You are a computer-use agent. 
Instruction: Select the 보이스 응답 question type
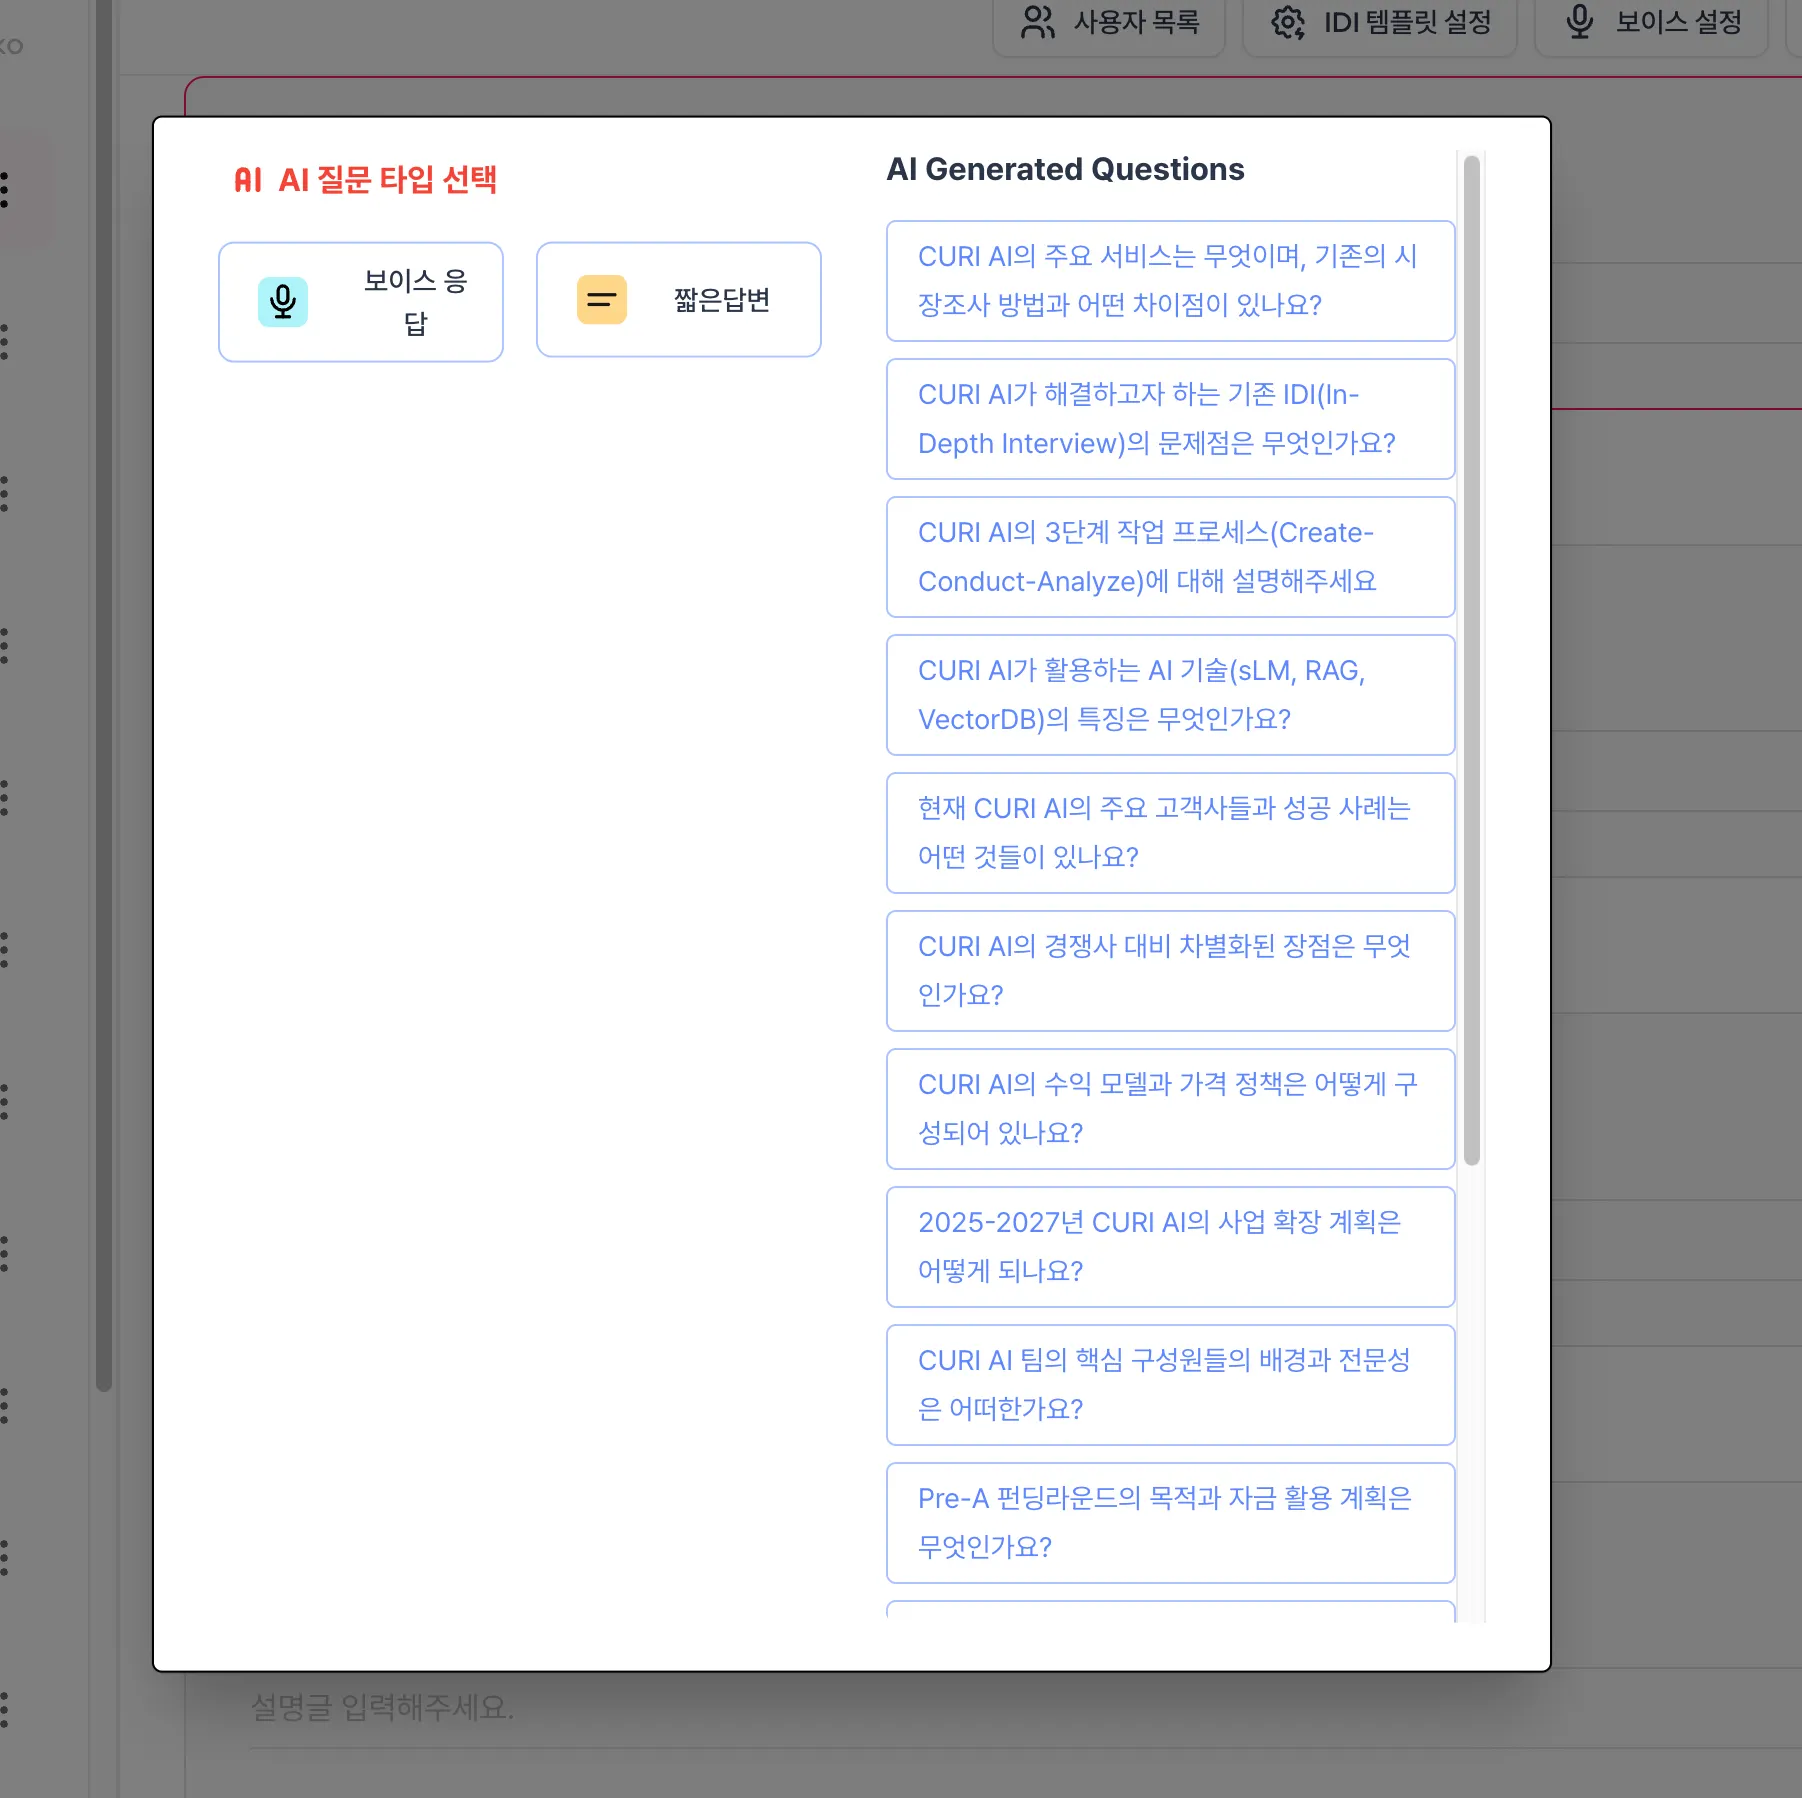[361, 302]
